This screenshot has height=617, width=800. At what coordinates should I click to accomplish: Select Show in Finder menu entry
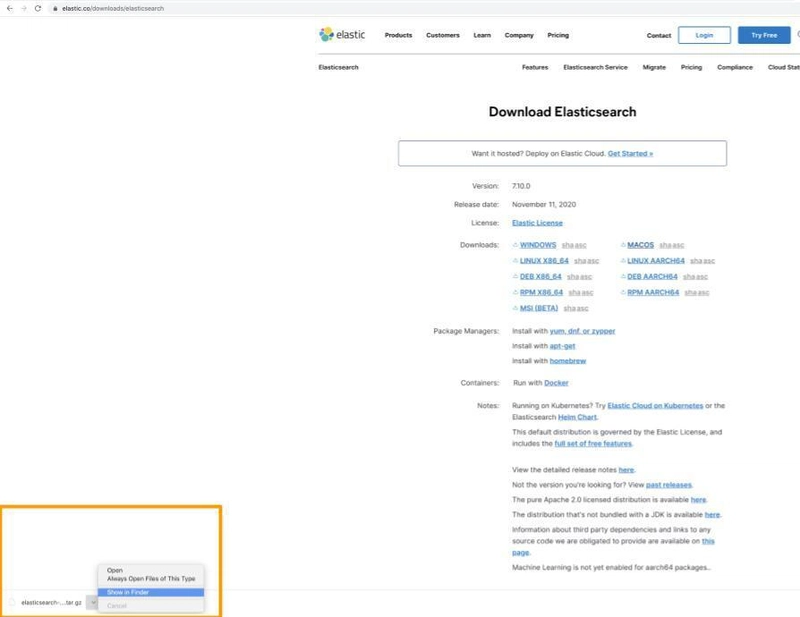(x=151, y=592)
